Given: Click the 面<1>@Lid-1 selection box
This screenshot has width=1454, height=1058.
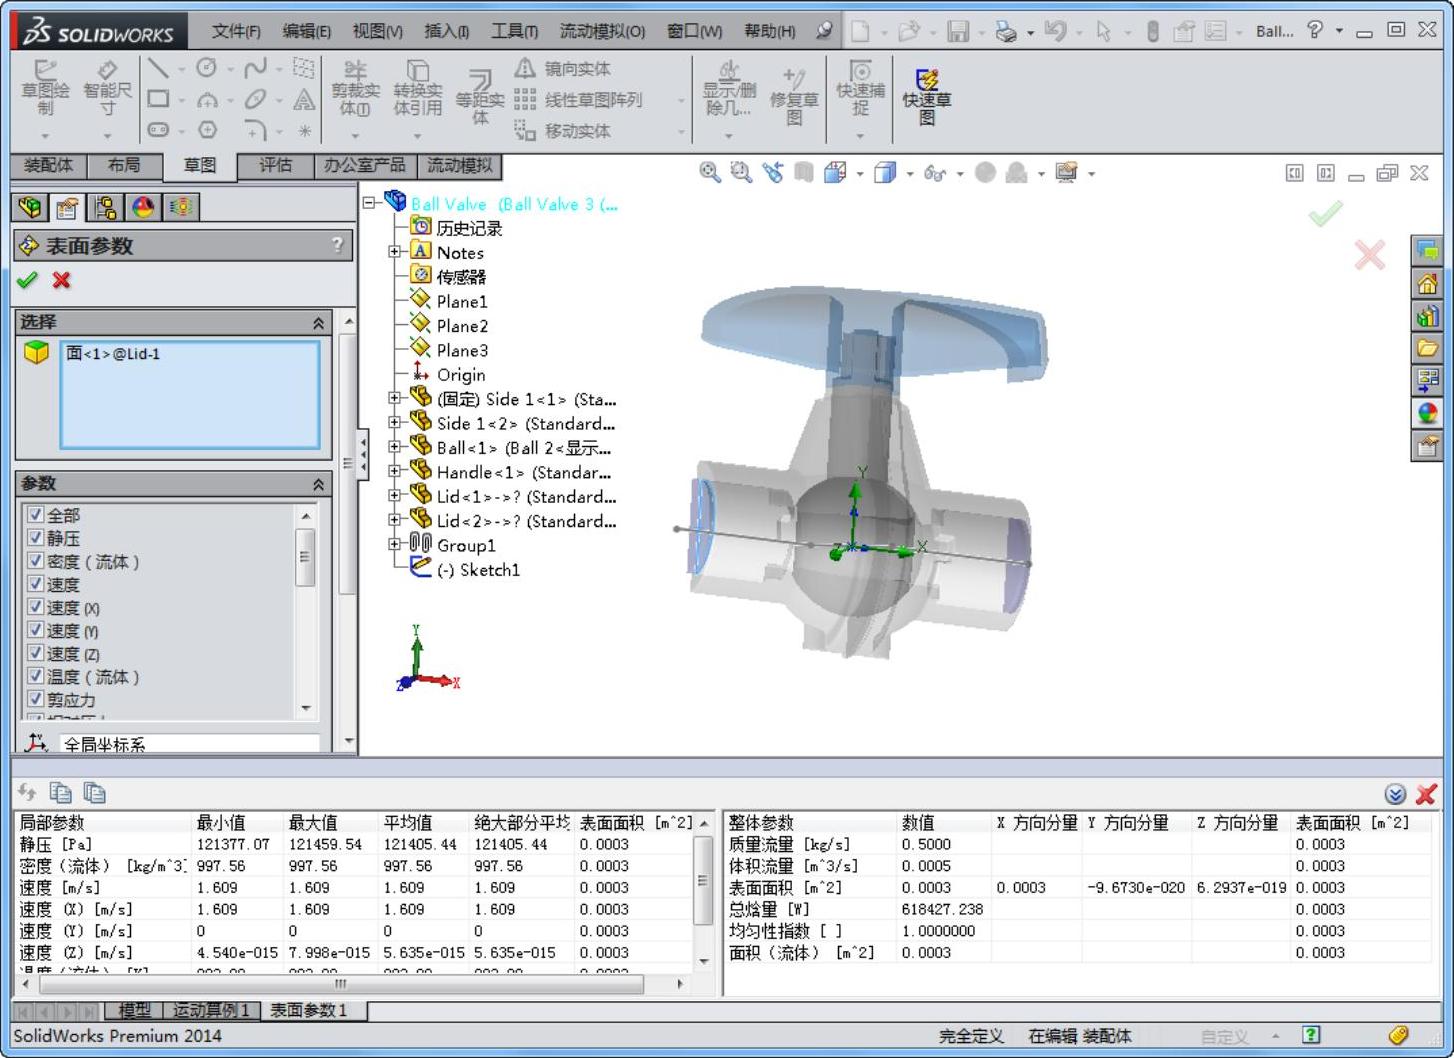Looking at the screenshot, I should pos(189,394).
